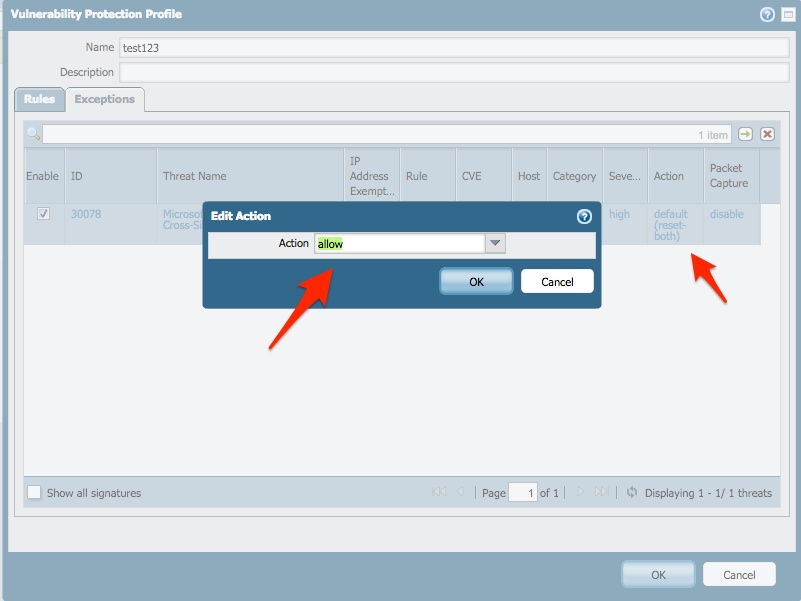This screenshot has width=801, height=601.
Task: Click the Description input field
Action: click(454, 72)
